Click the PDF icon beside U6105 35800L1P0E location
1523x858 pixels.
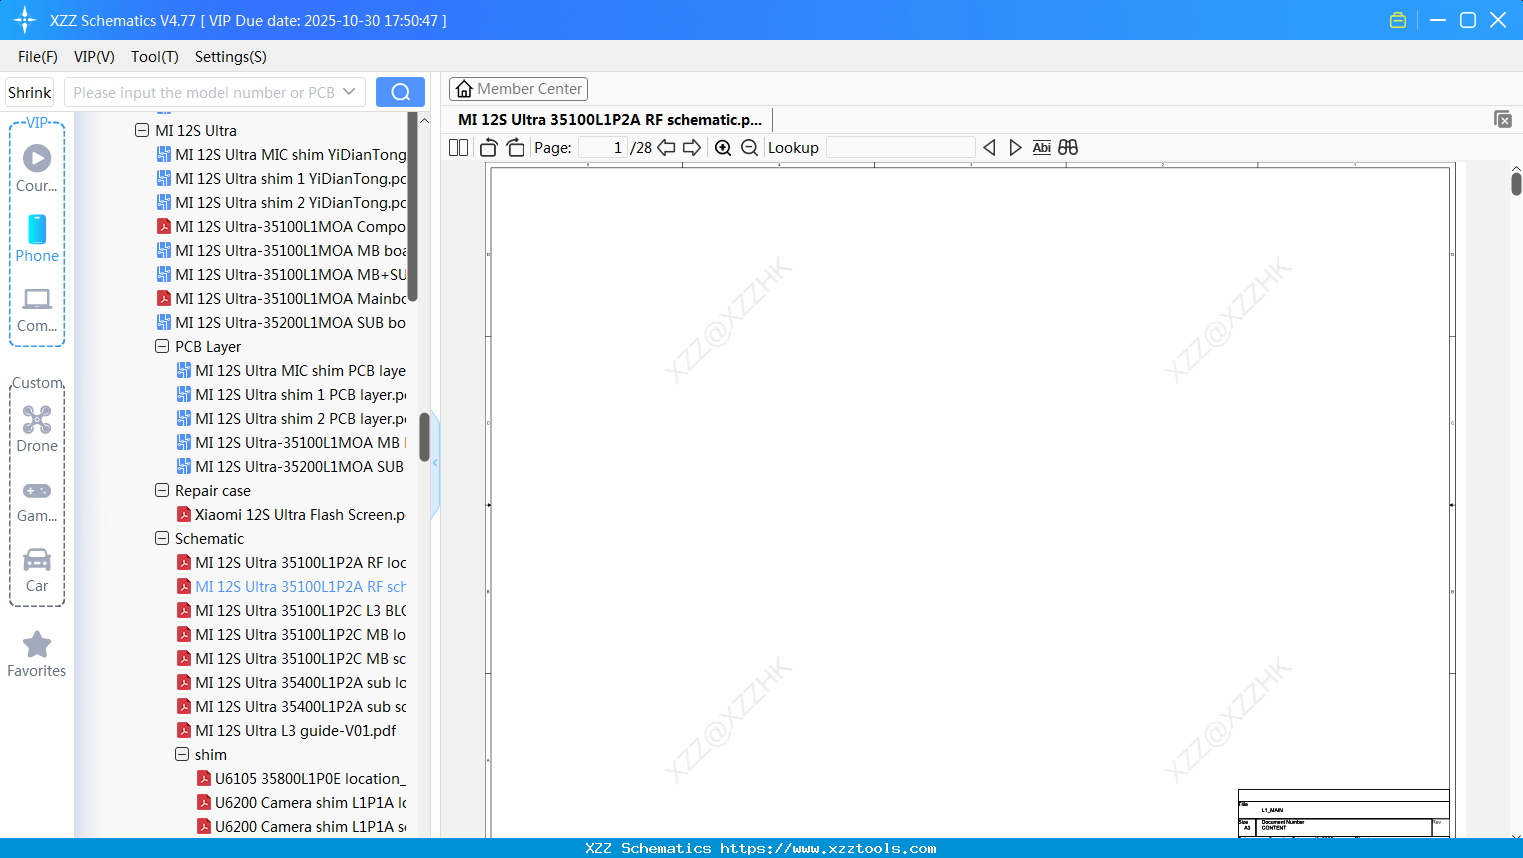coord(204,779)
